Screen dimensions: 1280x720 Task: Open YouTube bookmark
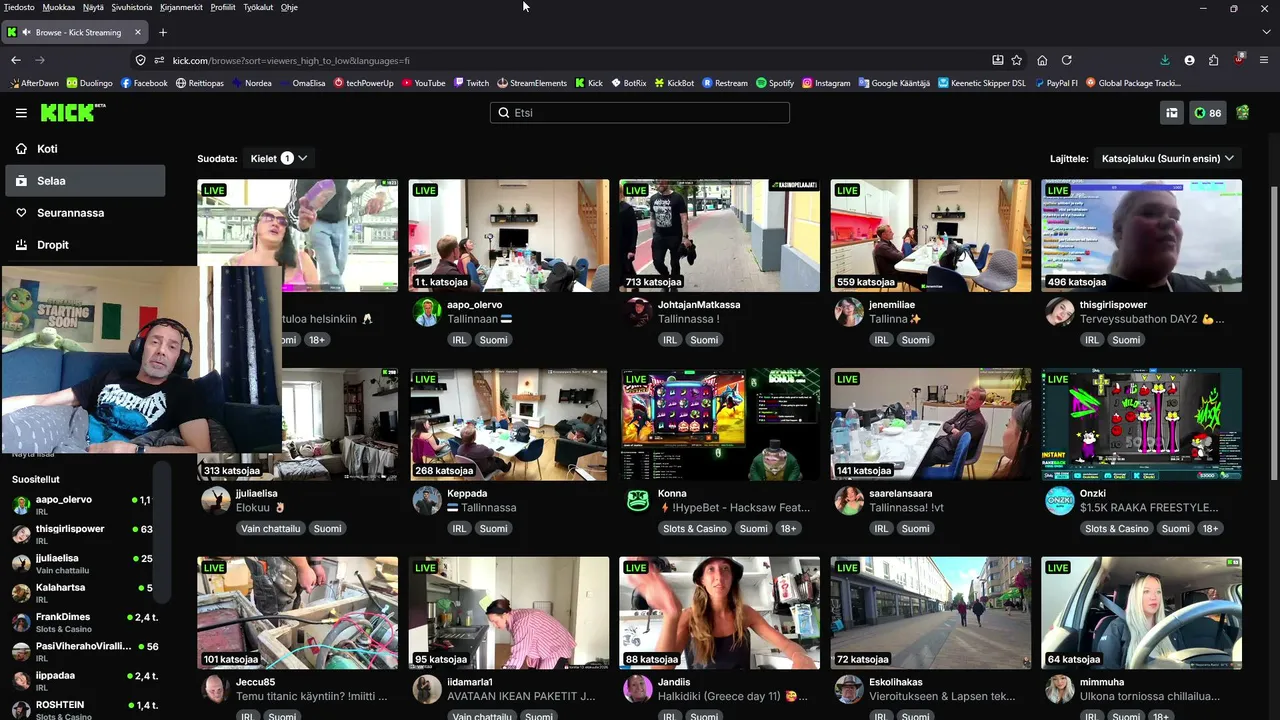pyautogui.click(x=424, y=83)
